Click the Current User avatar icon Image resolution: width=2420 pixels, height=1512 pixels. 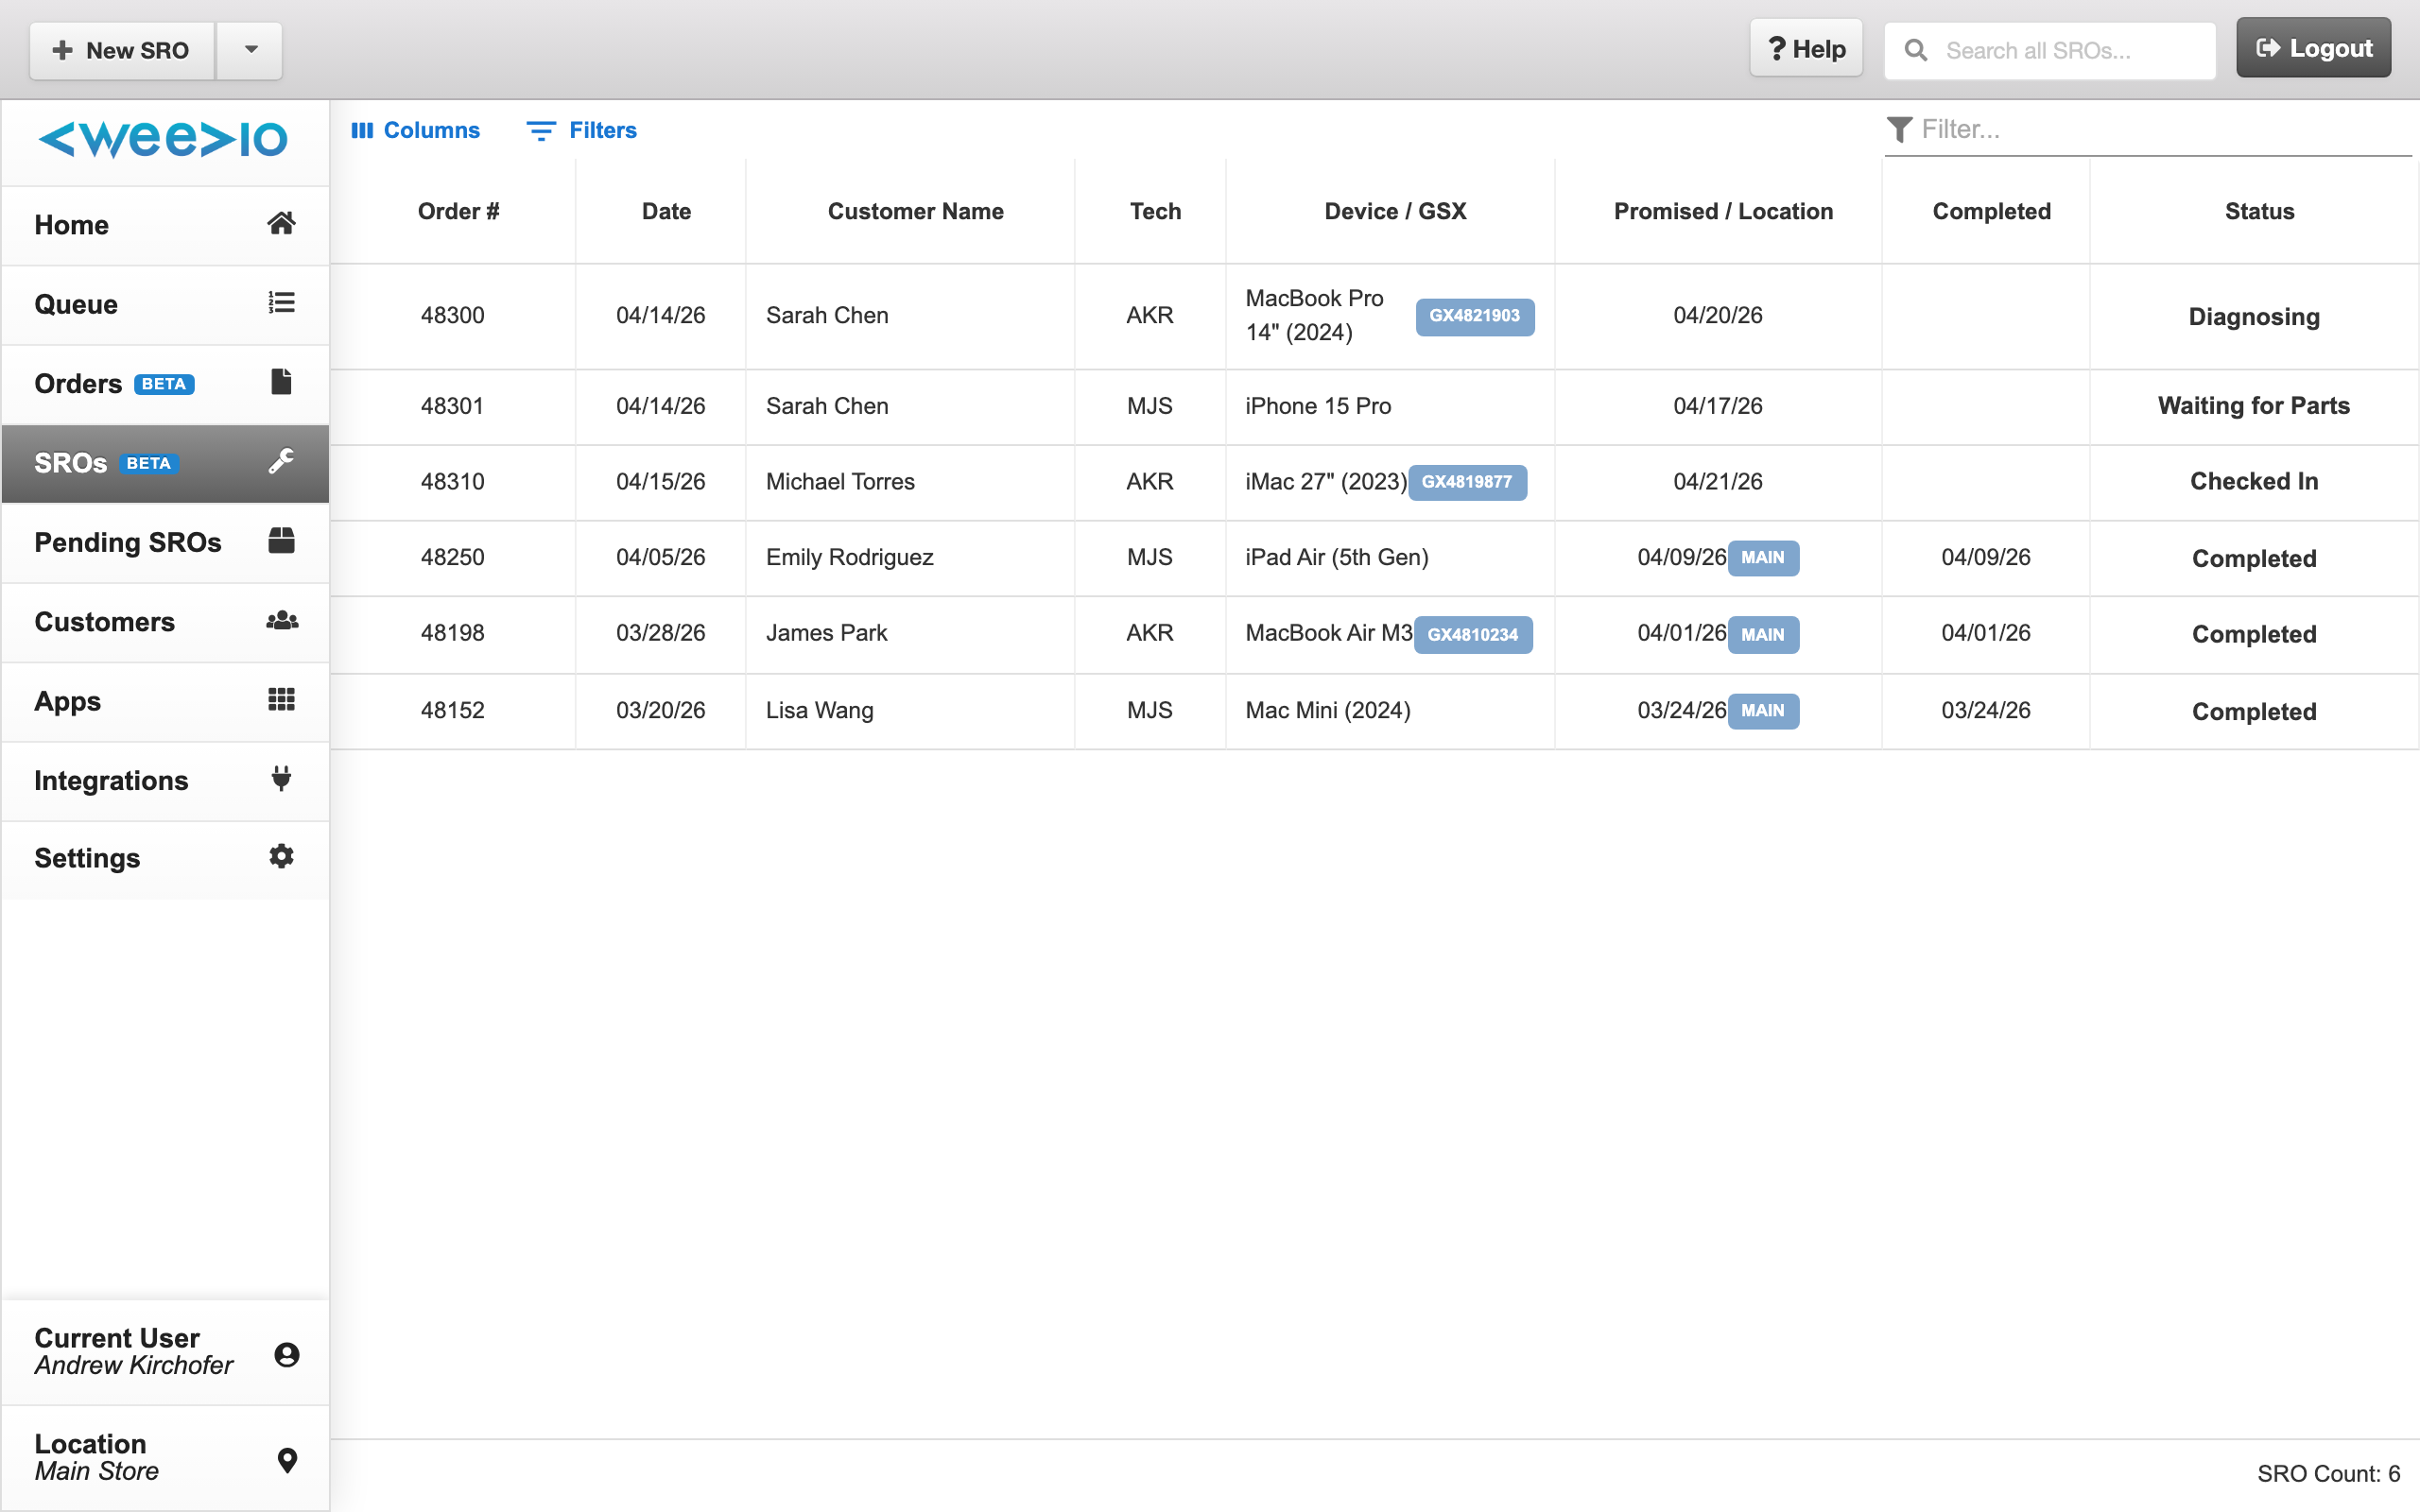pos(287,1354)
